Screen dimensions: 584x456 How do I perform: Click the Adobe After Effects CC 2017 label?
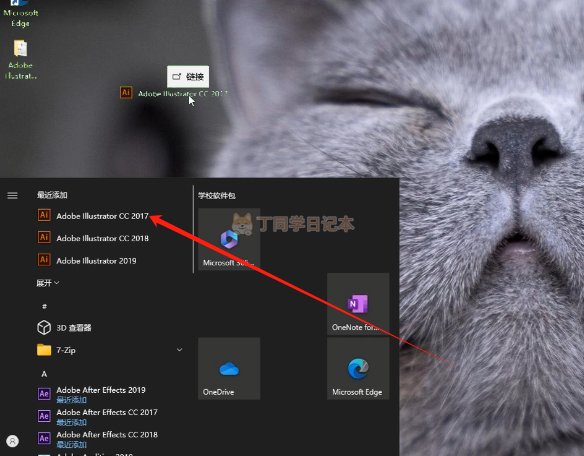[107, 412]
